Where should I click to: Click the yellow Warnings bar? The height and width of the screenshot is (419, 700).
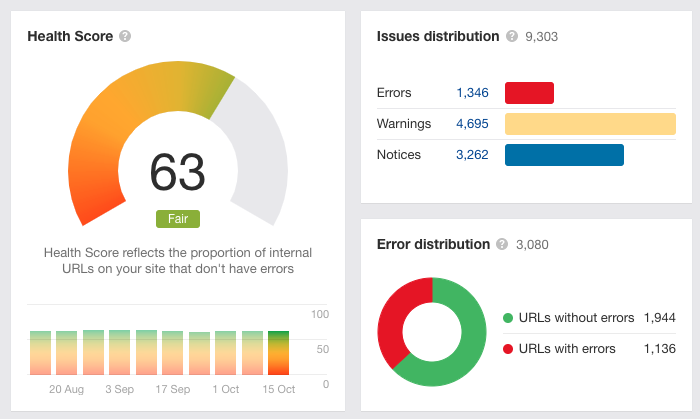pos(590,124)
